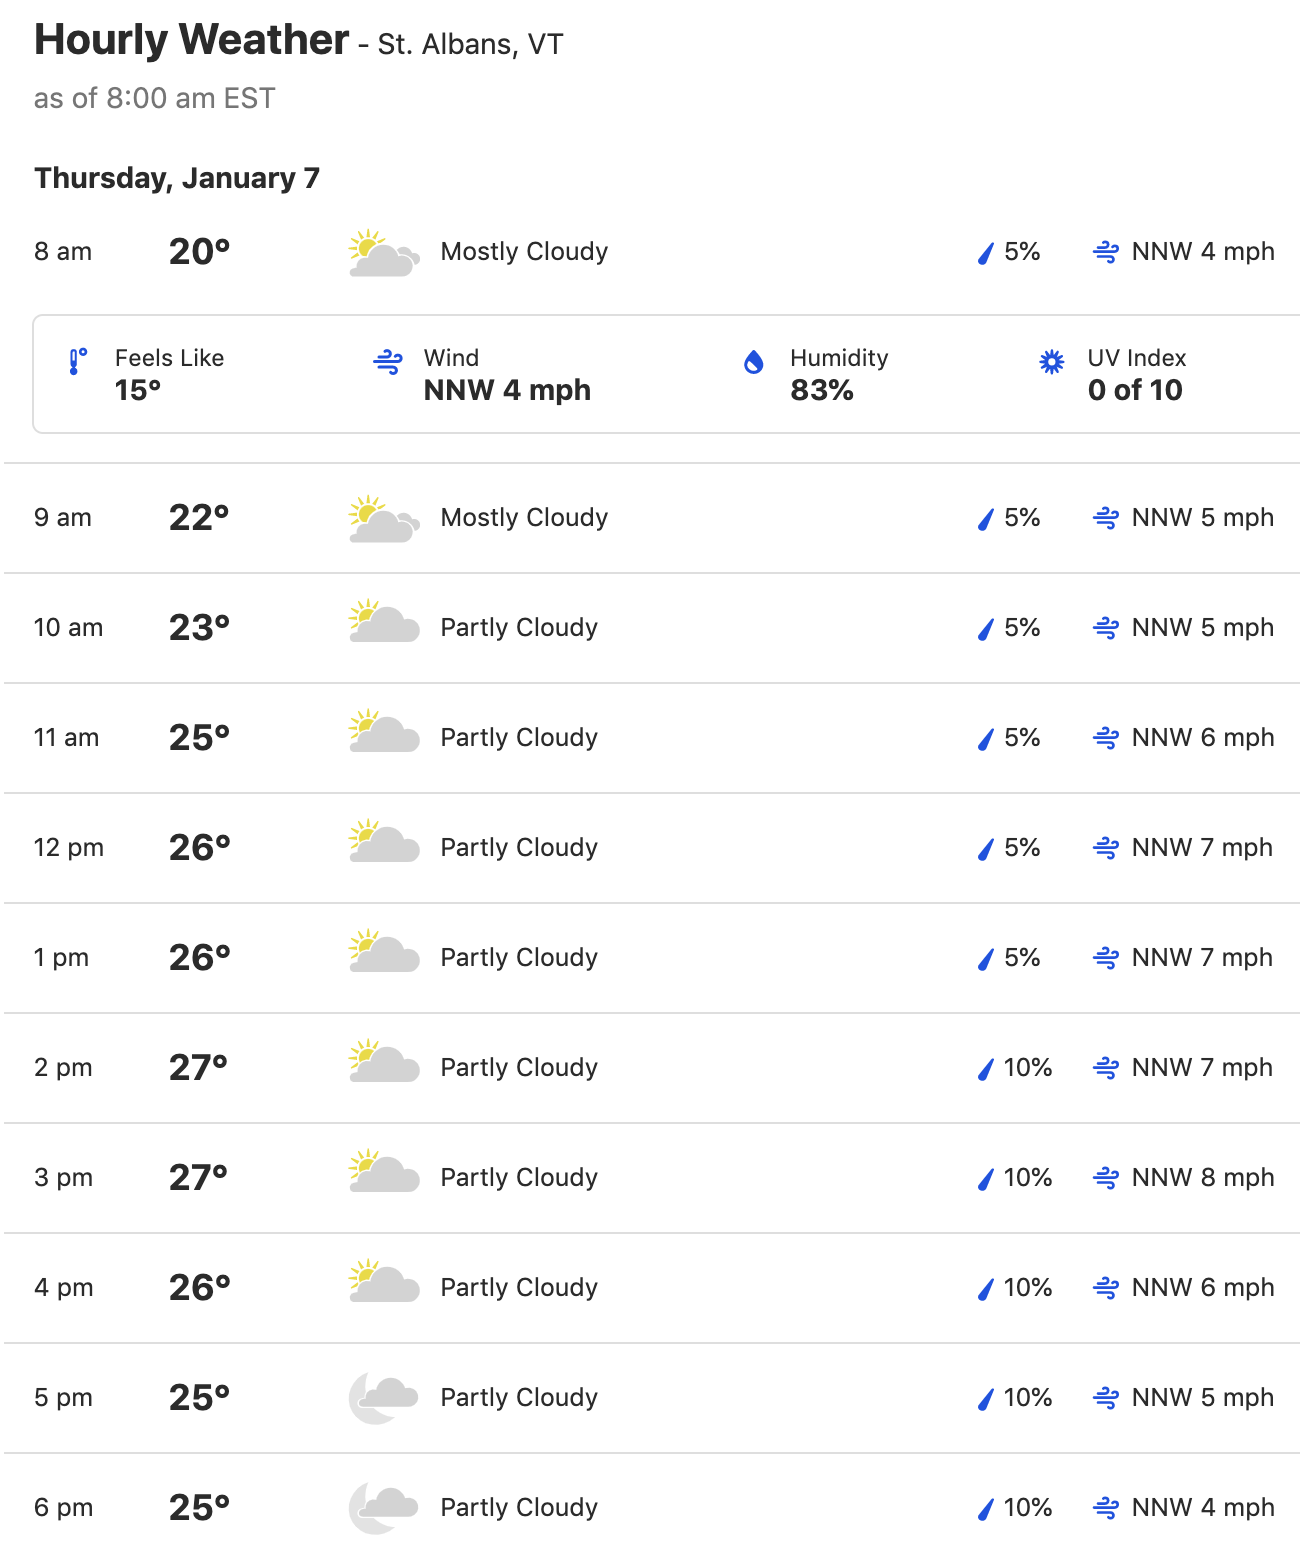
Task: Click the 5 pm moon cloud icon
Action: tap(383, 1398)
